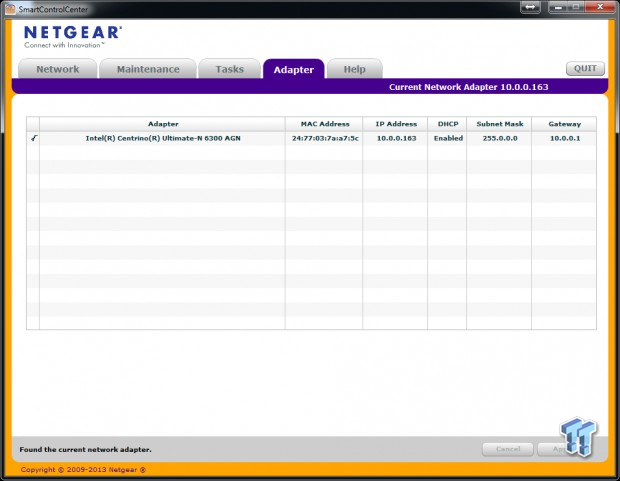
Task: Click the DHCP column header
Action: tap(448, 124)
